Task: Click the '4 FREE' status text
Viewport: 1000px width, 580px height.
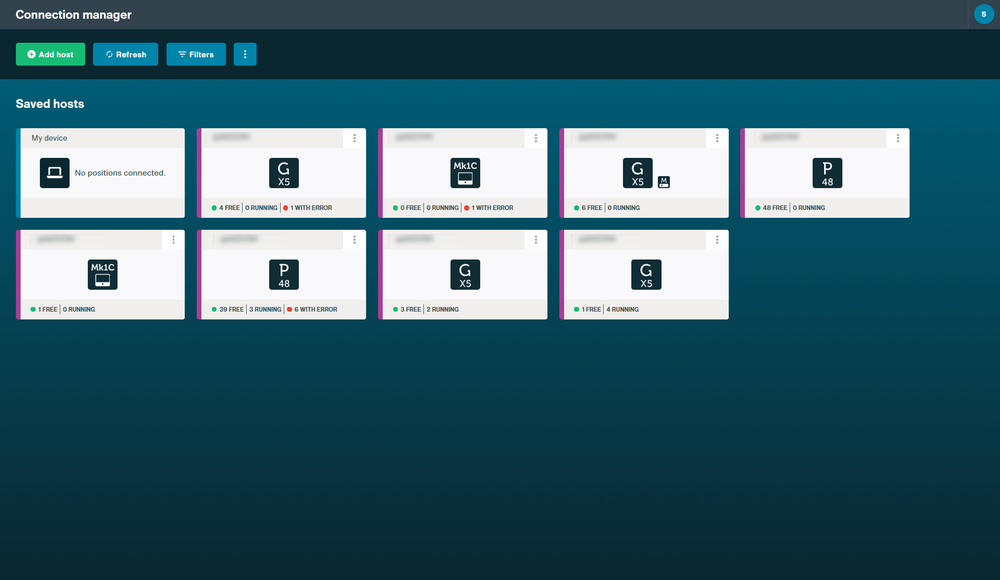Action: click(x=230, y=208)
